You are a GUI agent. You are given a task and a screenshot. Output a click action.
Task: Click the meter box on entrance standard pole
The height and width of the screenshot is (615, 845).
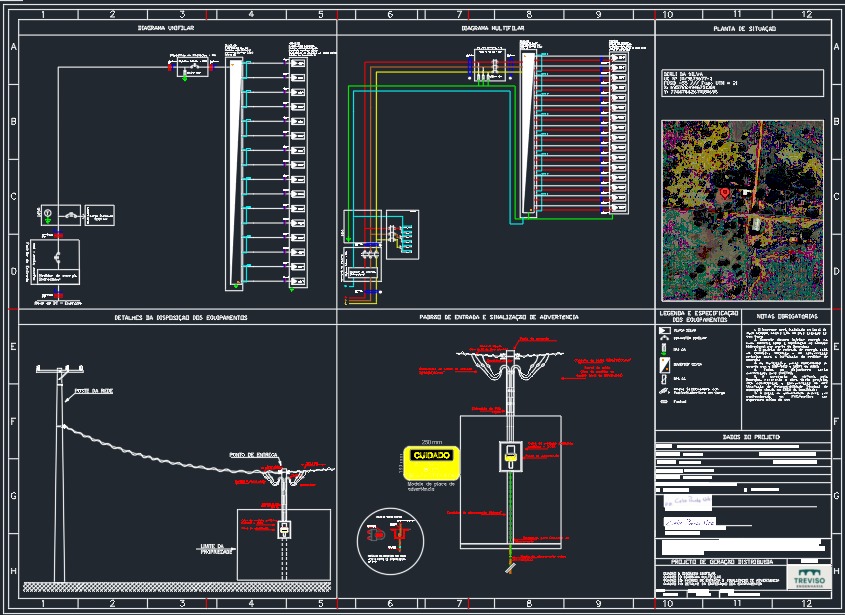pyautogui.click(x=510, y=456)
